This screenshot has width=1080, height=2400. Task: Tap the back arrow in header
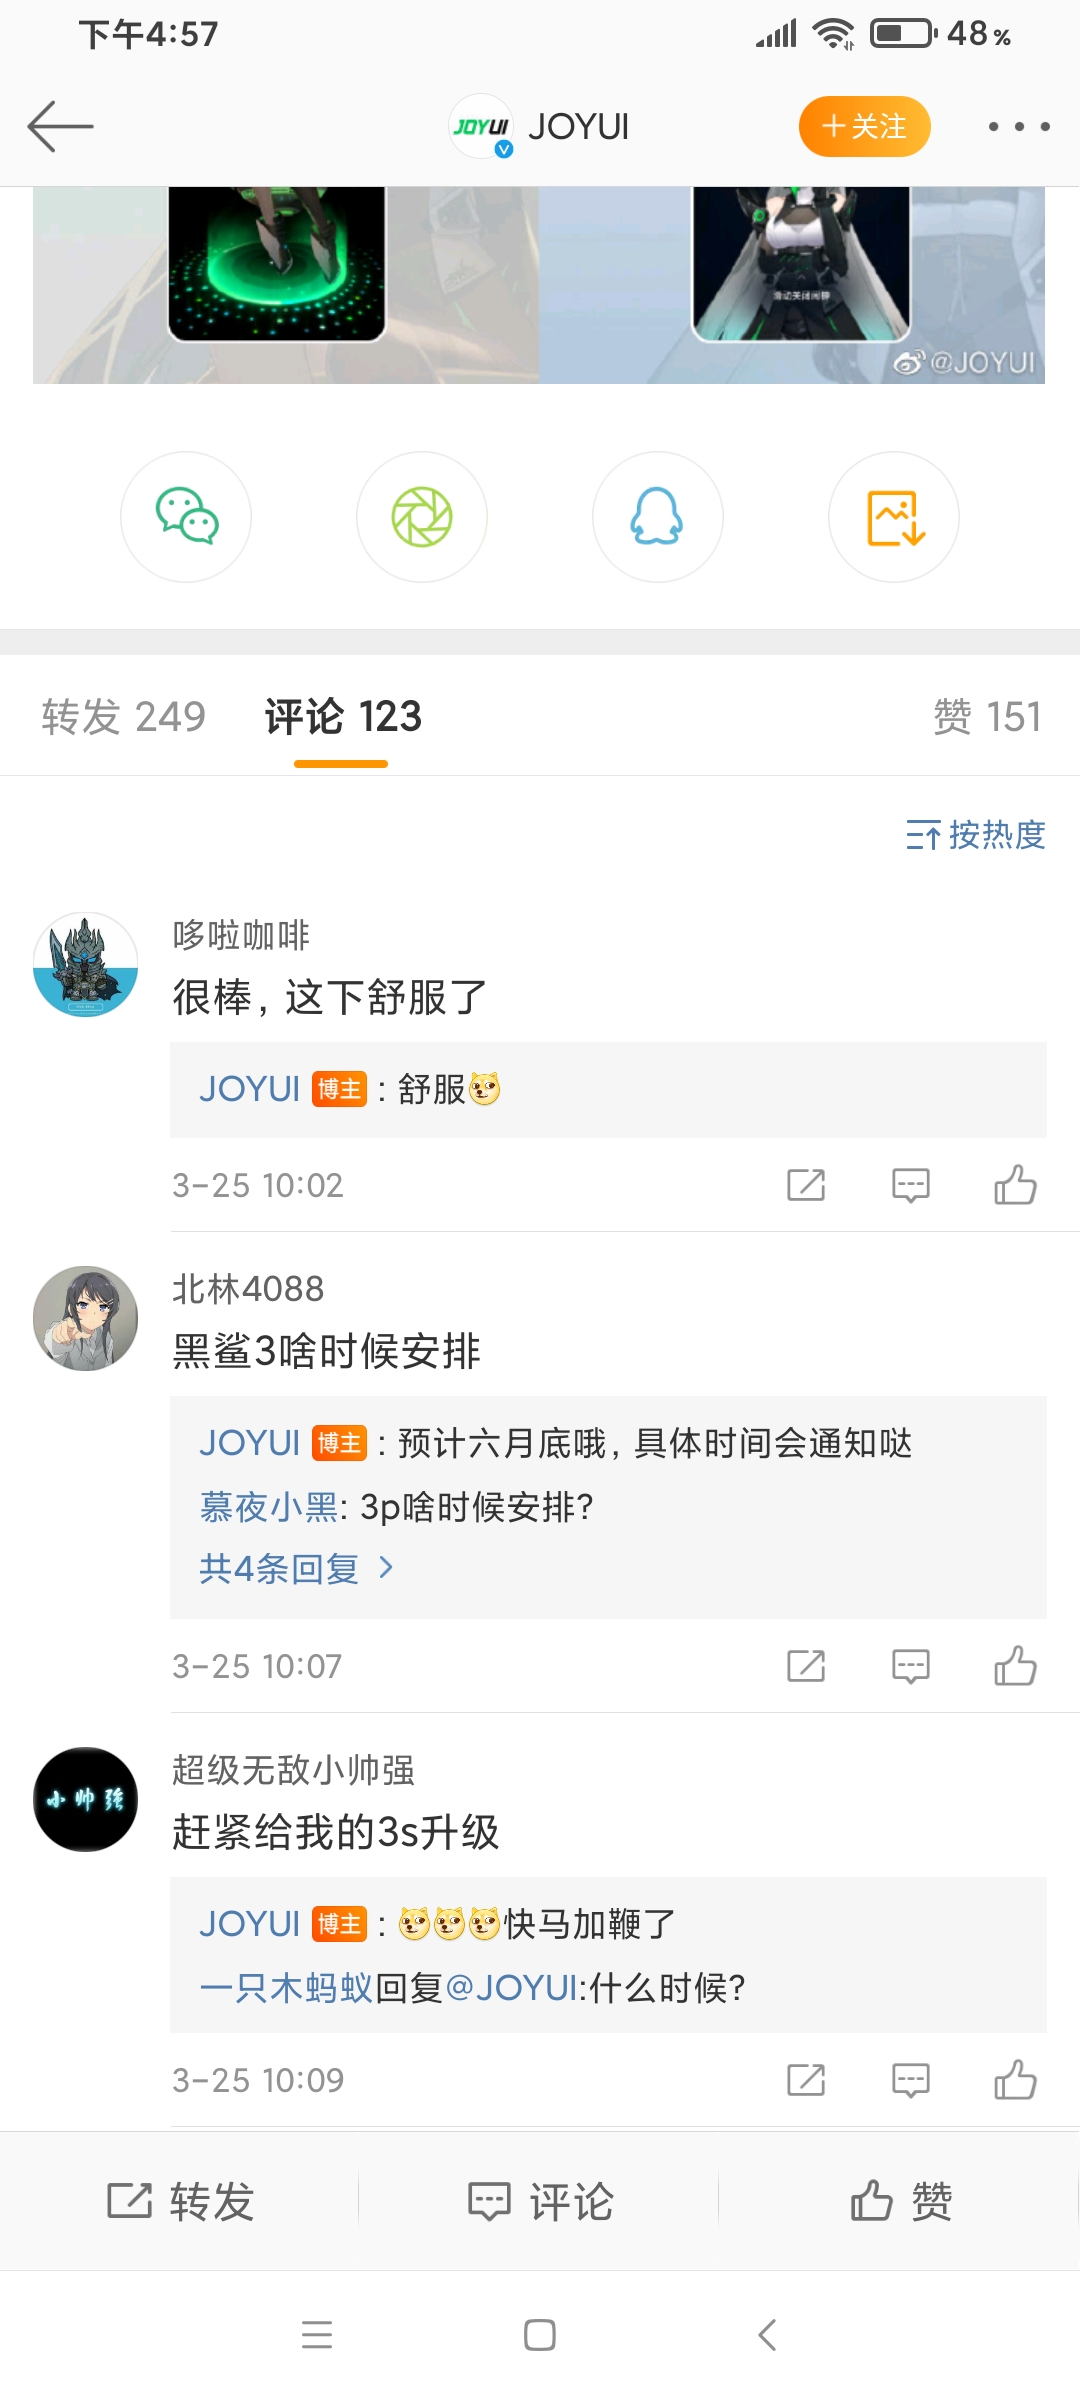(x=60, y=127)
